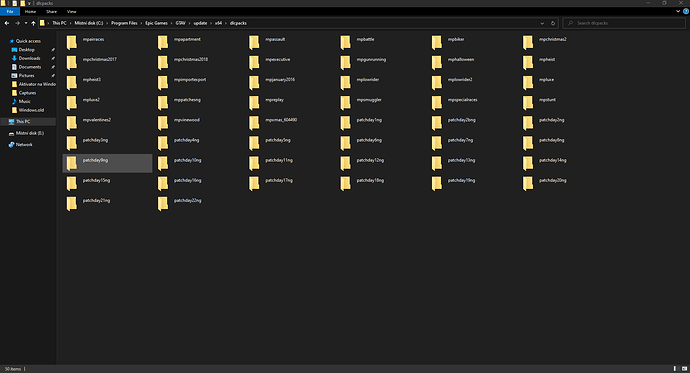This screenshot has width=690, height=373.
Task: Select the mpimportexport folder icon
Action: pyautogui.click(x=163, y=83)
